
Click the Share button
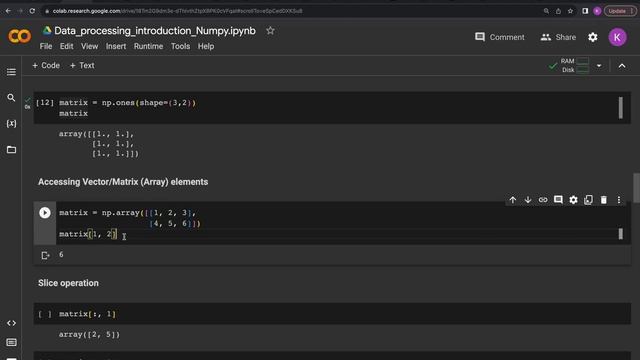click(x=558, y=37)
